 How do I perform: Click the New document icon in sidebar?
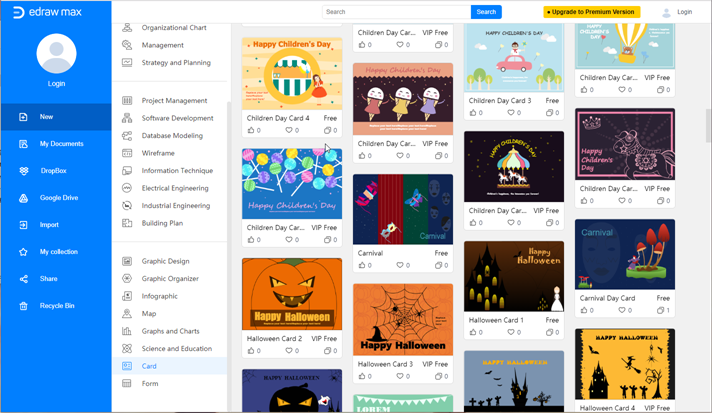coord(23,117)
